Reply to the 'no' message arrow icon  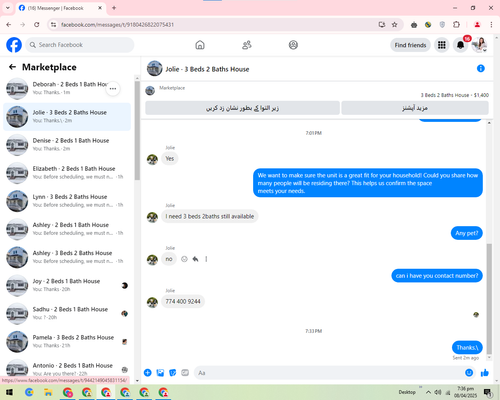(x=195, y=259)
